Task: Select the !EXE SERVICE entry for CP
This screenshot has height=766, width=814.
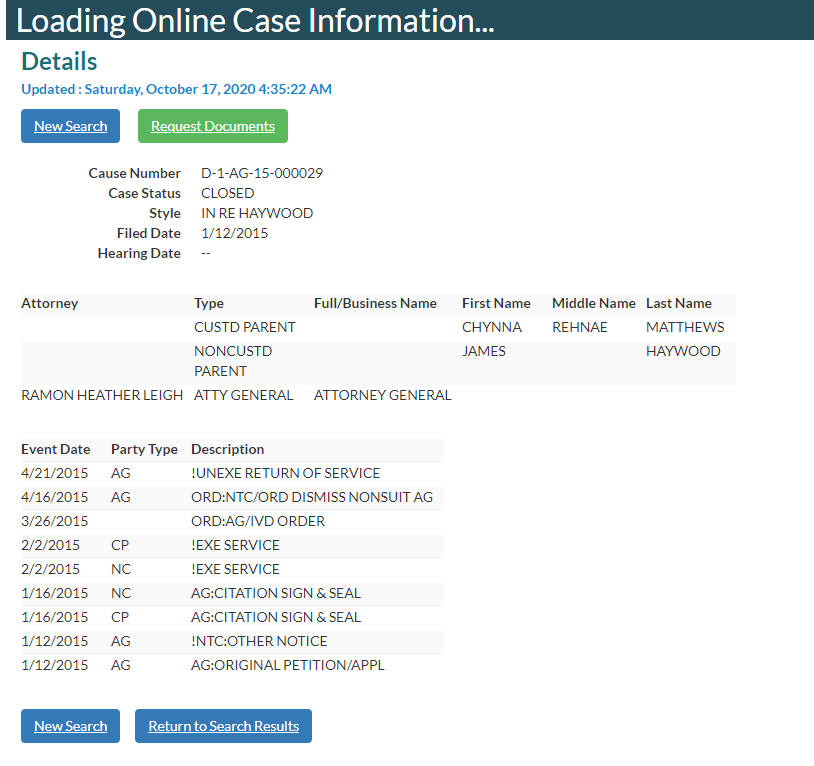Action: (235, 545)
